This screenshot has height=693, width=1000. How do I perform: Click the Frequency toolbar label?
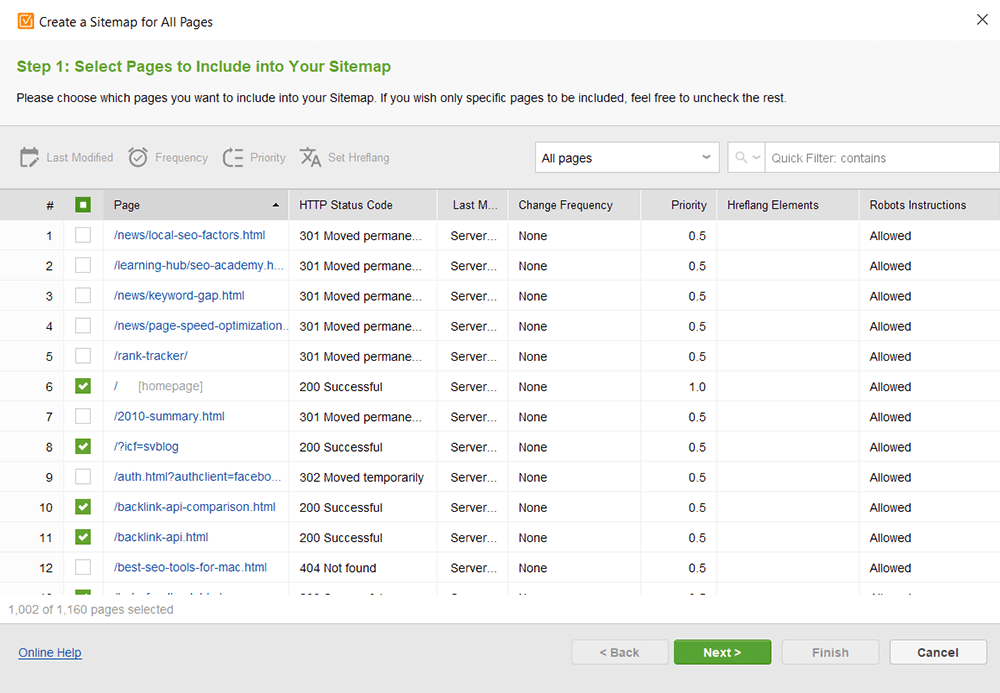[x=181, y=157]
